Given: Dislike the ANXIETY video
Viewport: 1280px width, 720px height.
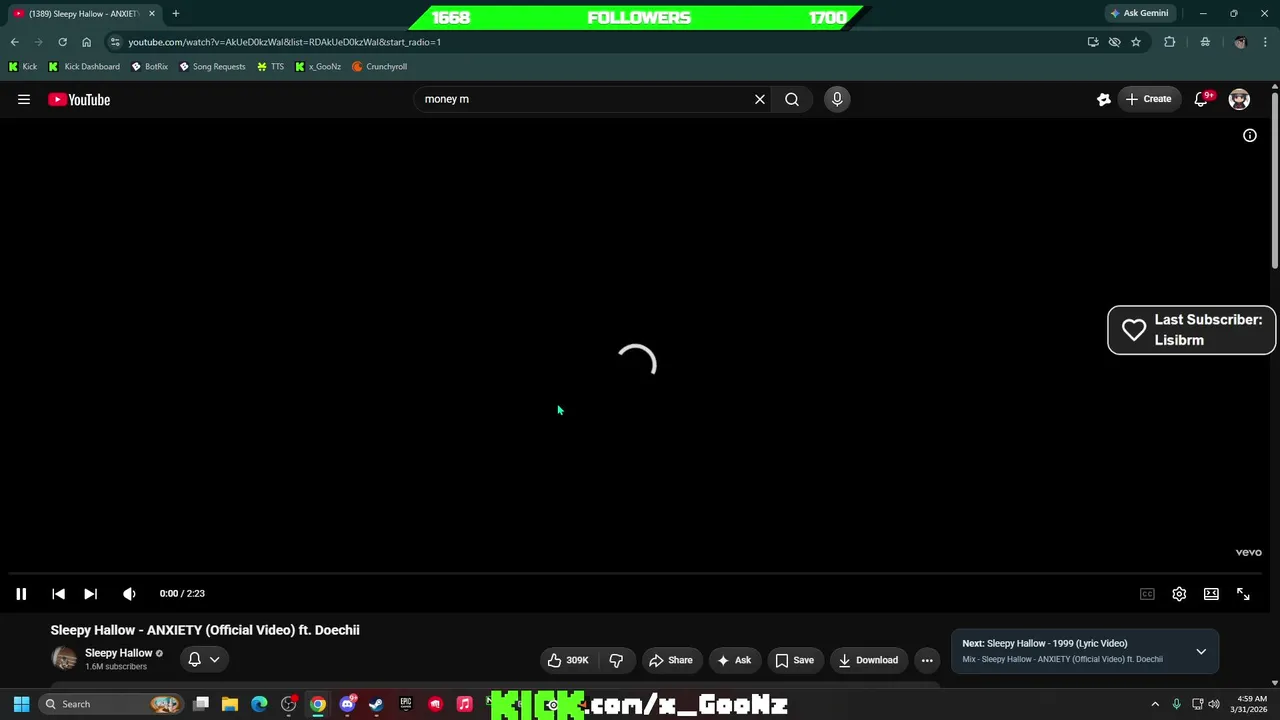Looking at the screenshot, I should pyautogui.click(x=616, y=660).
